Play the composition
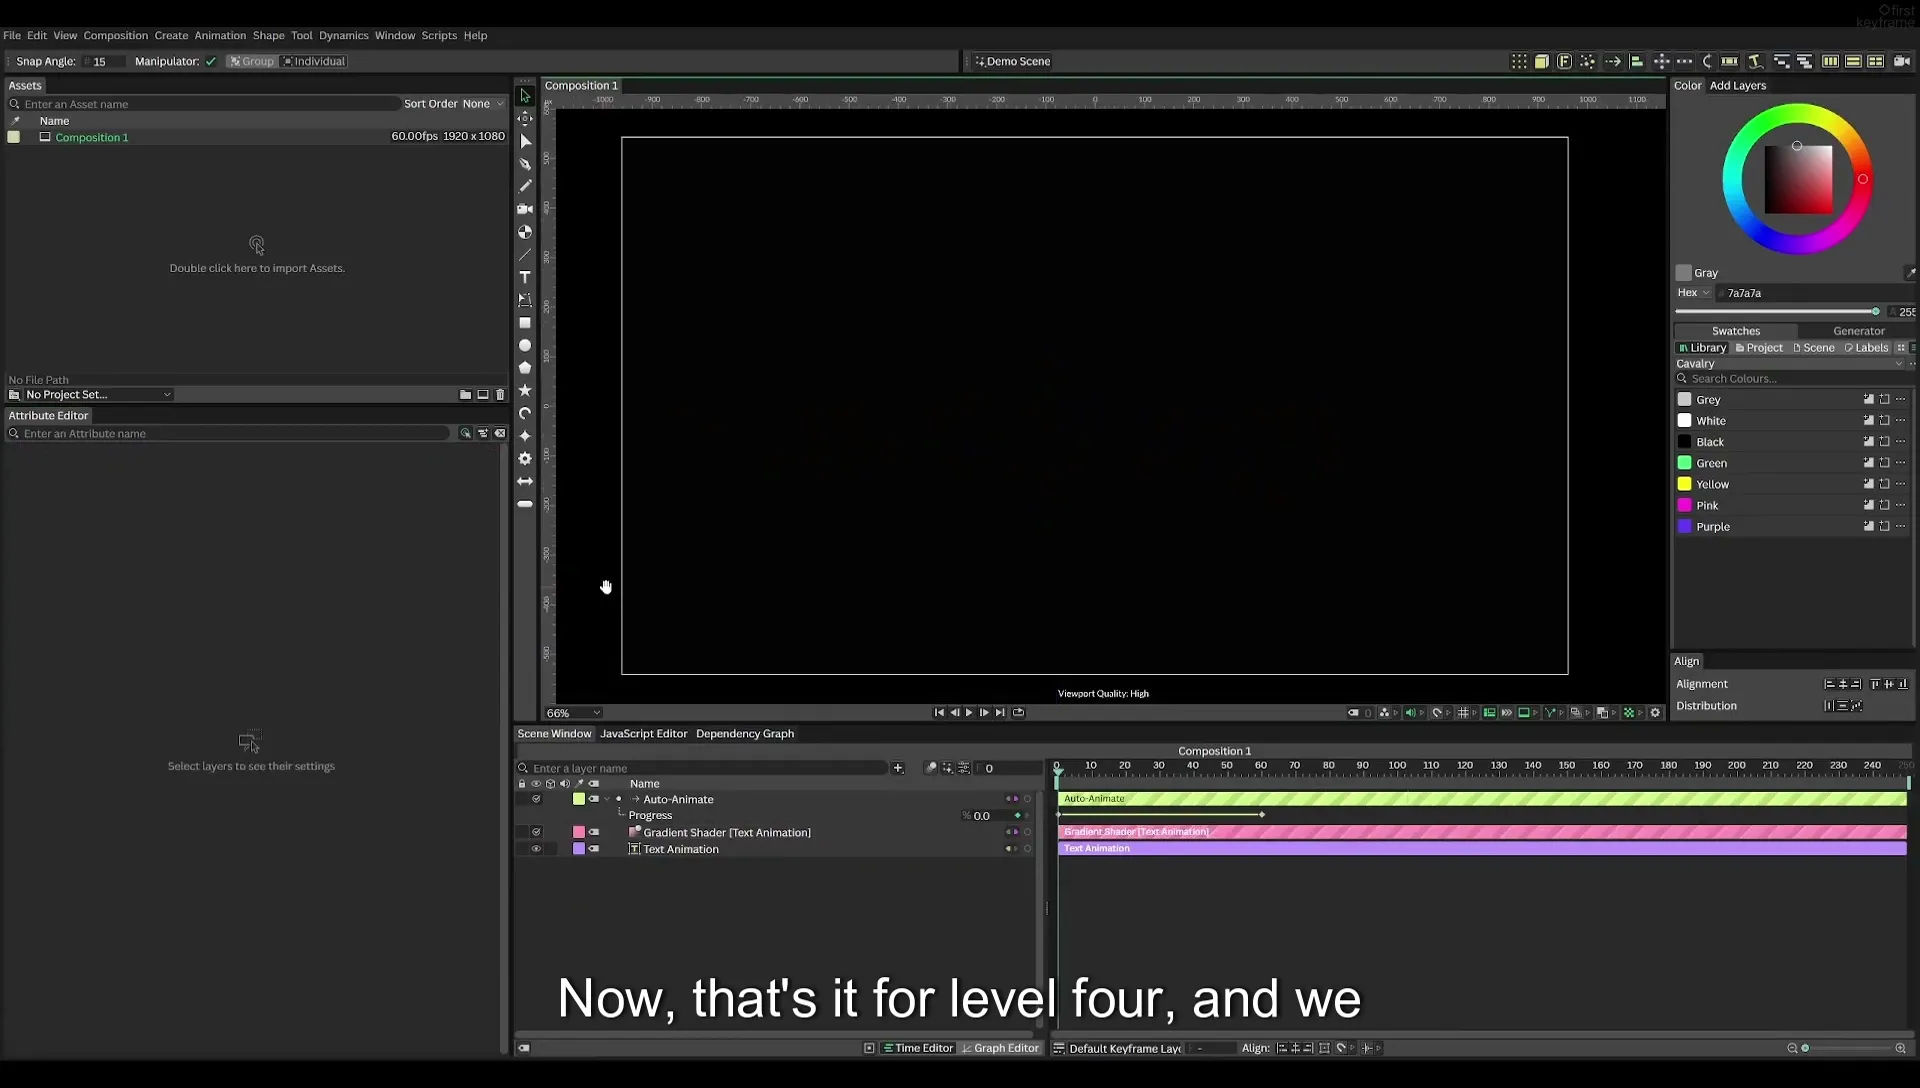This screenshot has width=1920, height=1088. coord(969,713)
